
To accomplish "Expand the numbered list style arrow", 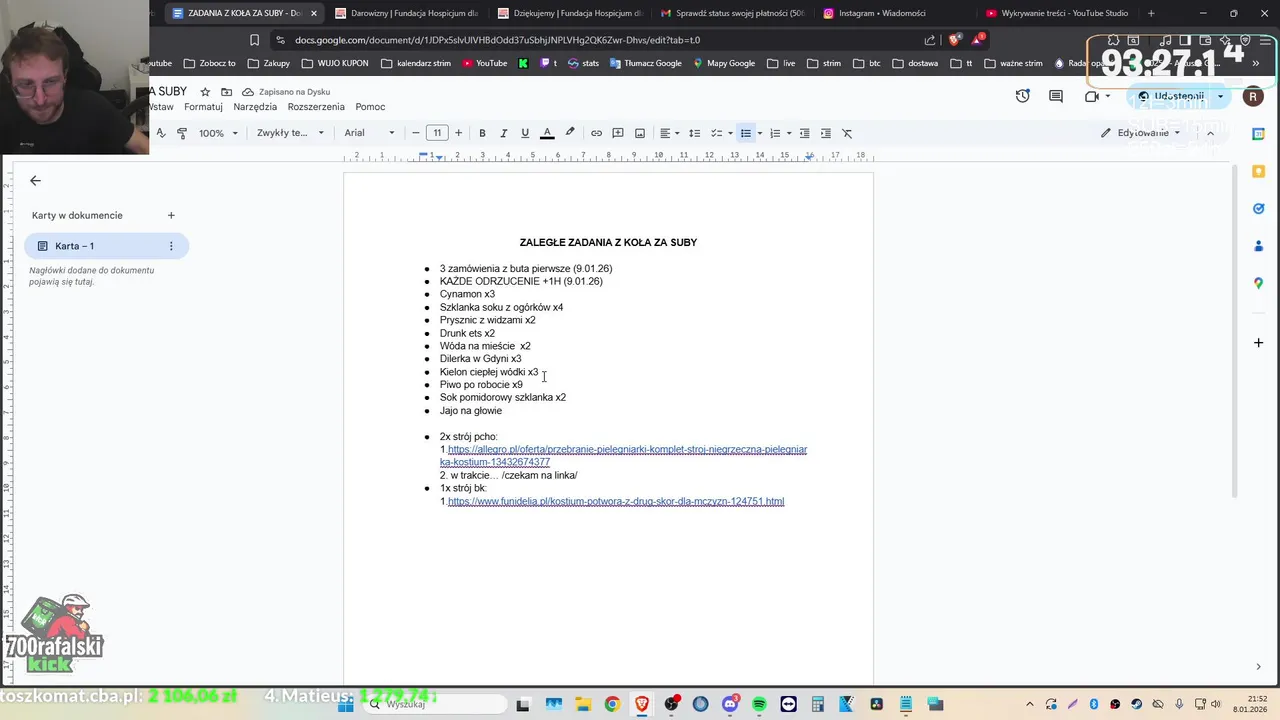I will coord(789,133).
